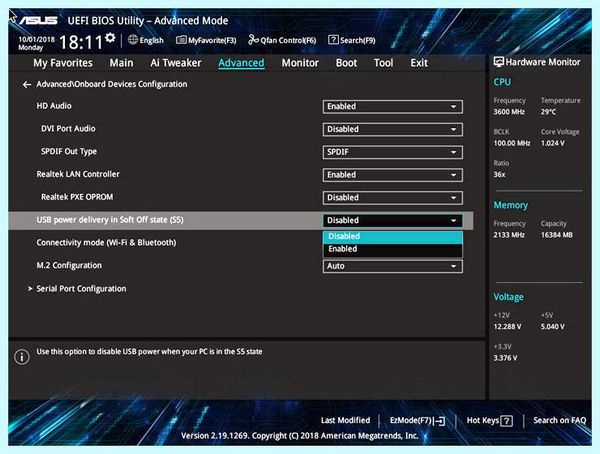The width and height of the screenshot is (600, 454).
Task: Click the globe language icon
Action: pyautogui.click(x=133, y=40)
